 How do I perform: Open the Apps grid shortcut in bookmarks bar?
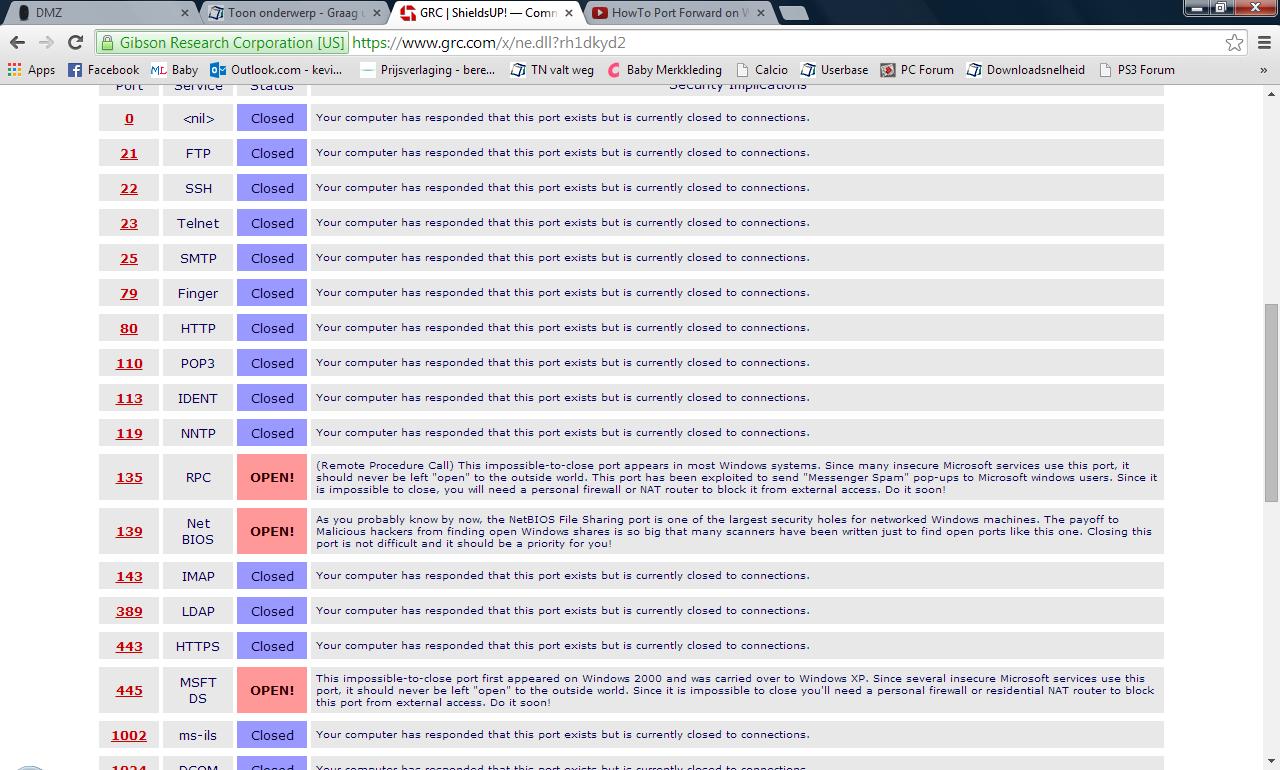click(31, 70)
